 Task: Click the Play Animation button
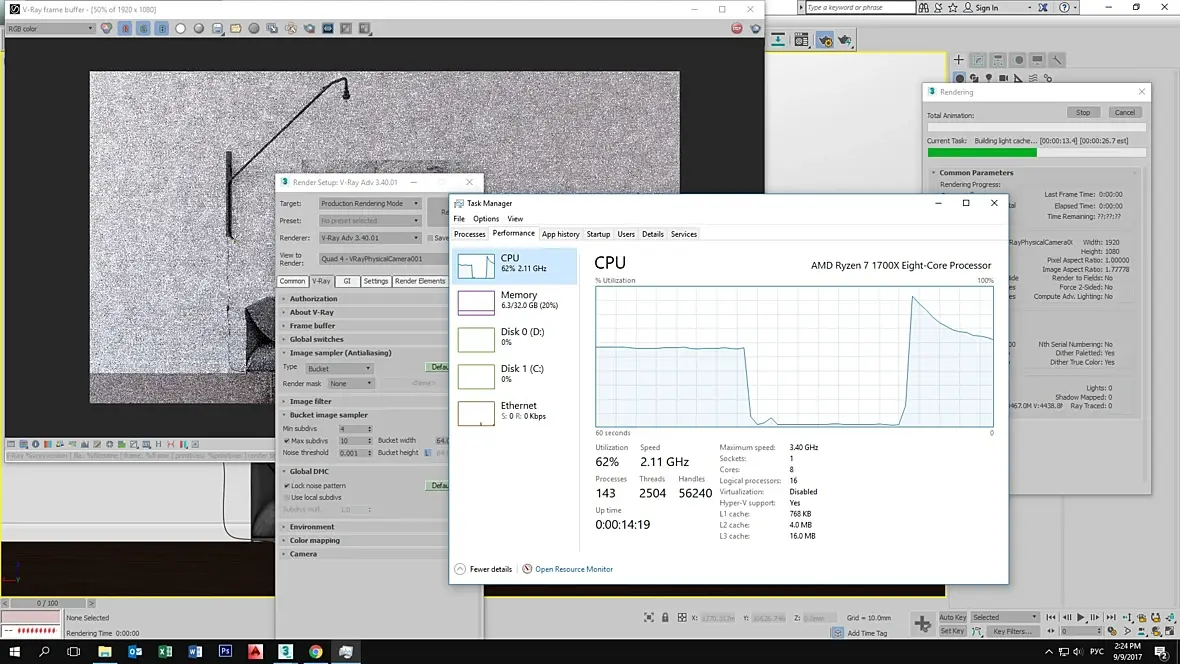(1081, 618)
